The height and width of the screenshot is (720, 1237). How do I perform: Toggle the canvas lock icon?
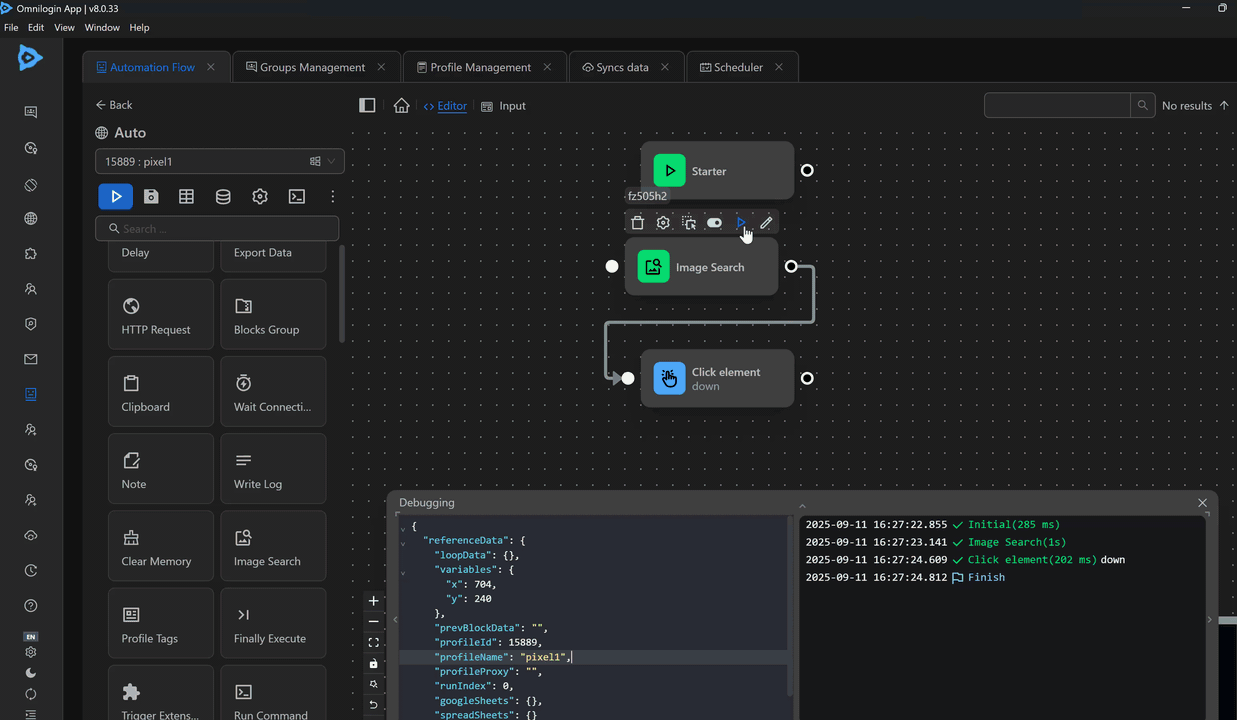click(x=373, y=663)
